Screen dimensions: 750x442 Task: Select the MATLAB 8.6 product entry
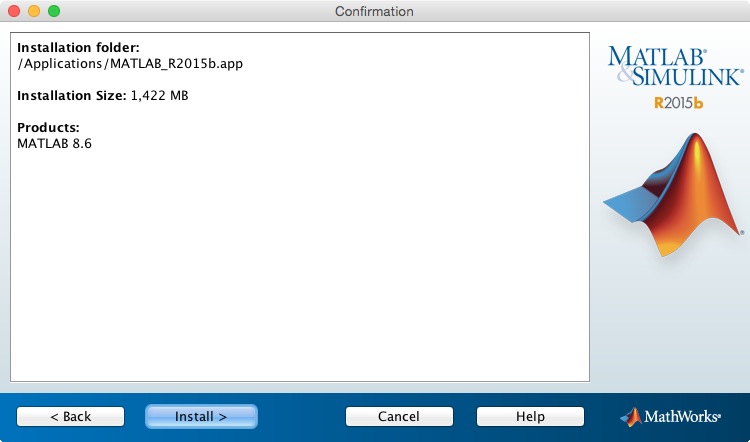click(55, 144)
